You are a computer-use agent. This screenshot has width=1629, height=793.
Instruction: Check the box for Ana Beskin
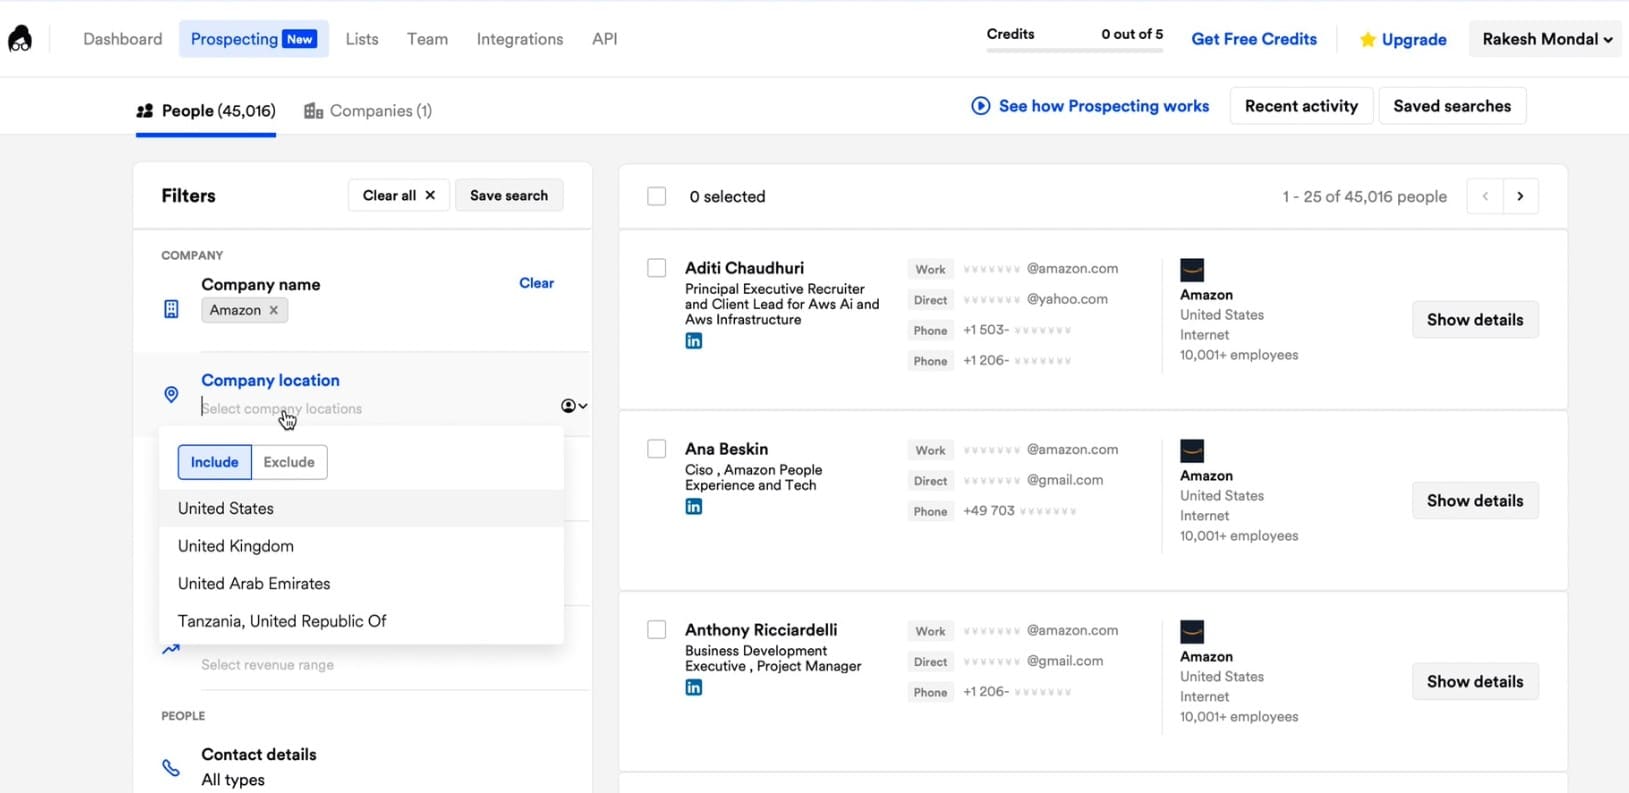pyautogui.click(x=657, y=449)
